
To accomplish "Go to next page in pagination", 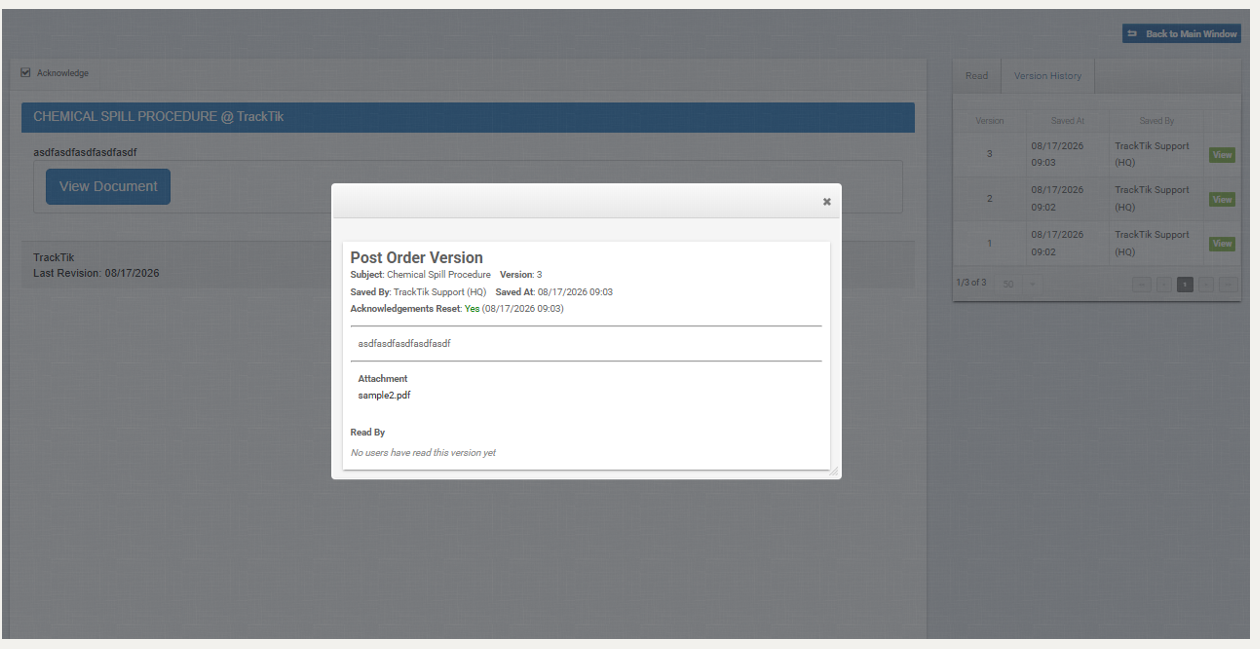I will pos(1206,284).
